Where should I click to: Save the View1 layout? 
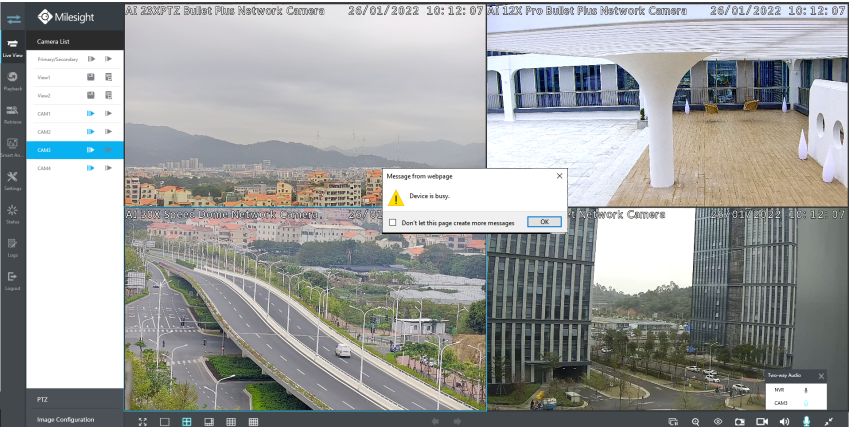tap(91, 77)
